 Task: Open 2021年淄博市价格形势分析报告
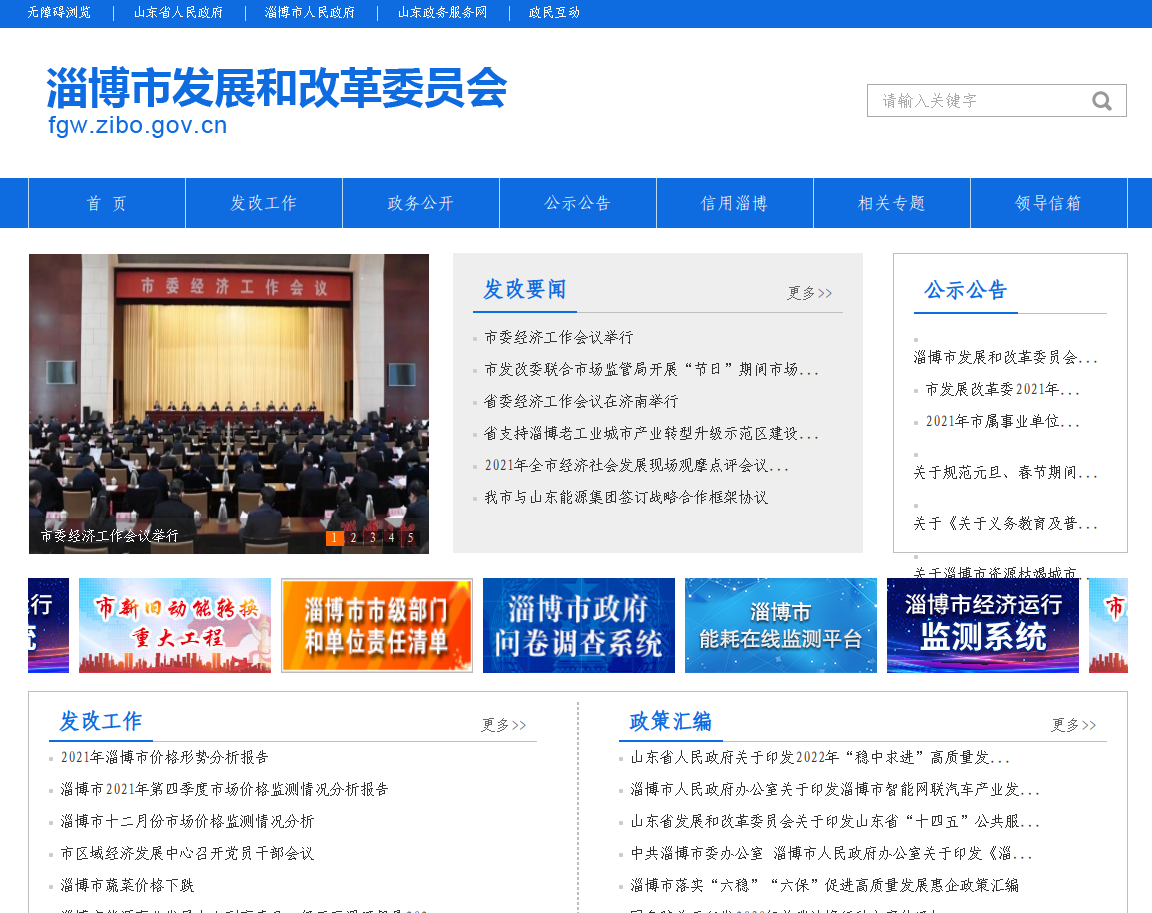click(x=165, y=757)
